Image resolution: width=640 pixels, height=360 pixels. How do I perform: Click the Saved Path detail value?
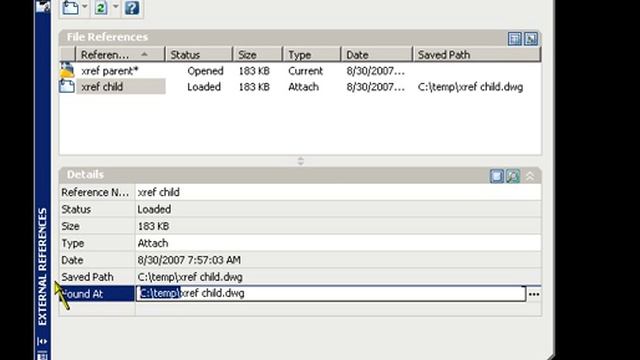tap(190, 277)
